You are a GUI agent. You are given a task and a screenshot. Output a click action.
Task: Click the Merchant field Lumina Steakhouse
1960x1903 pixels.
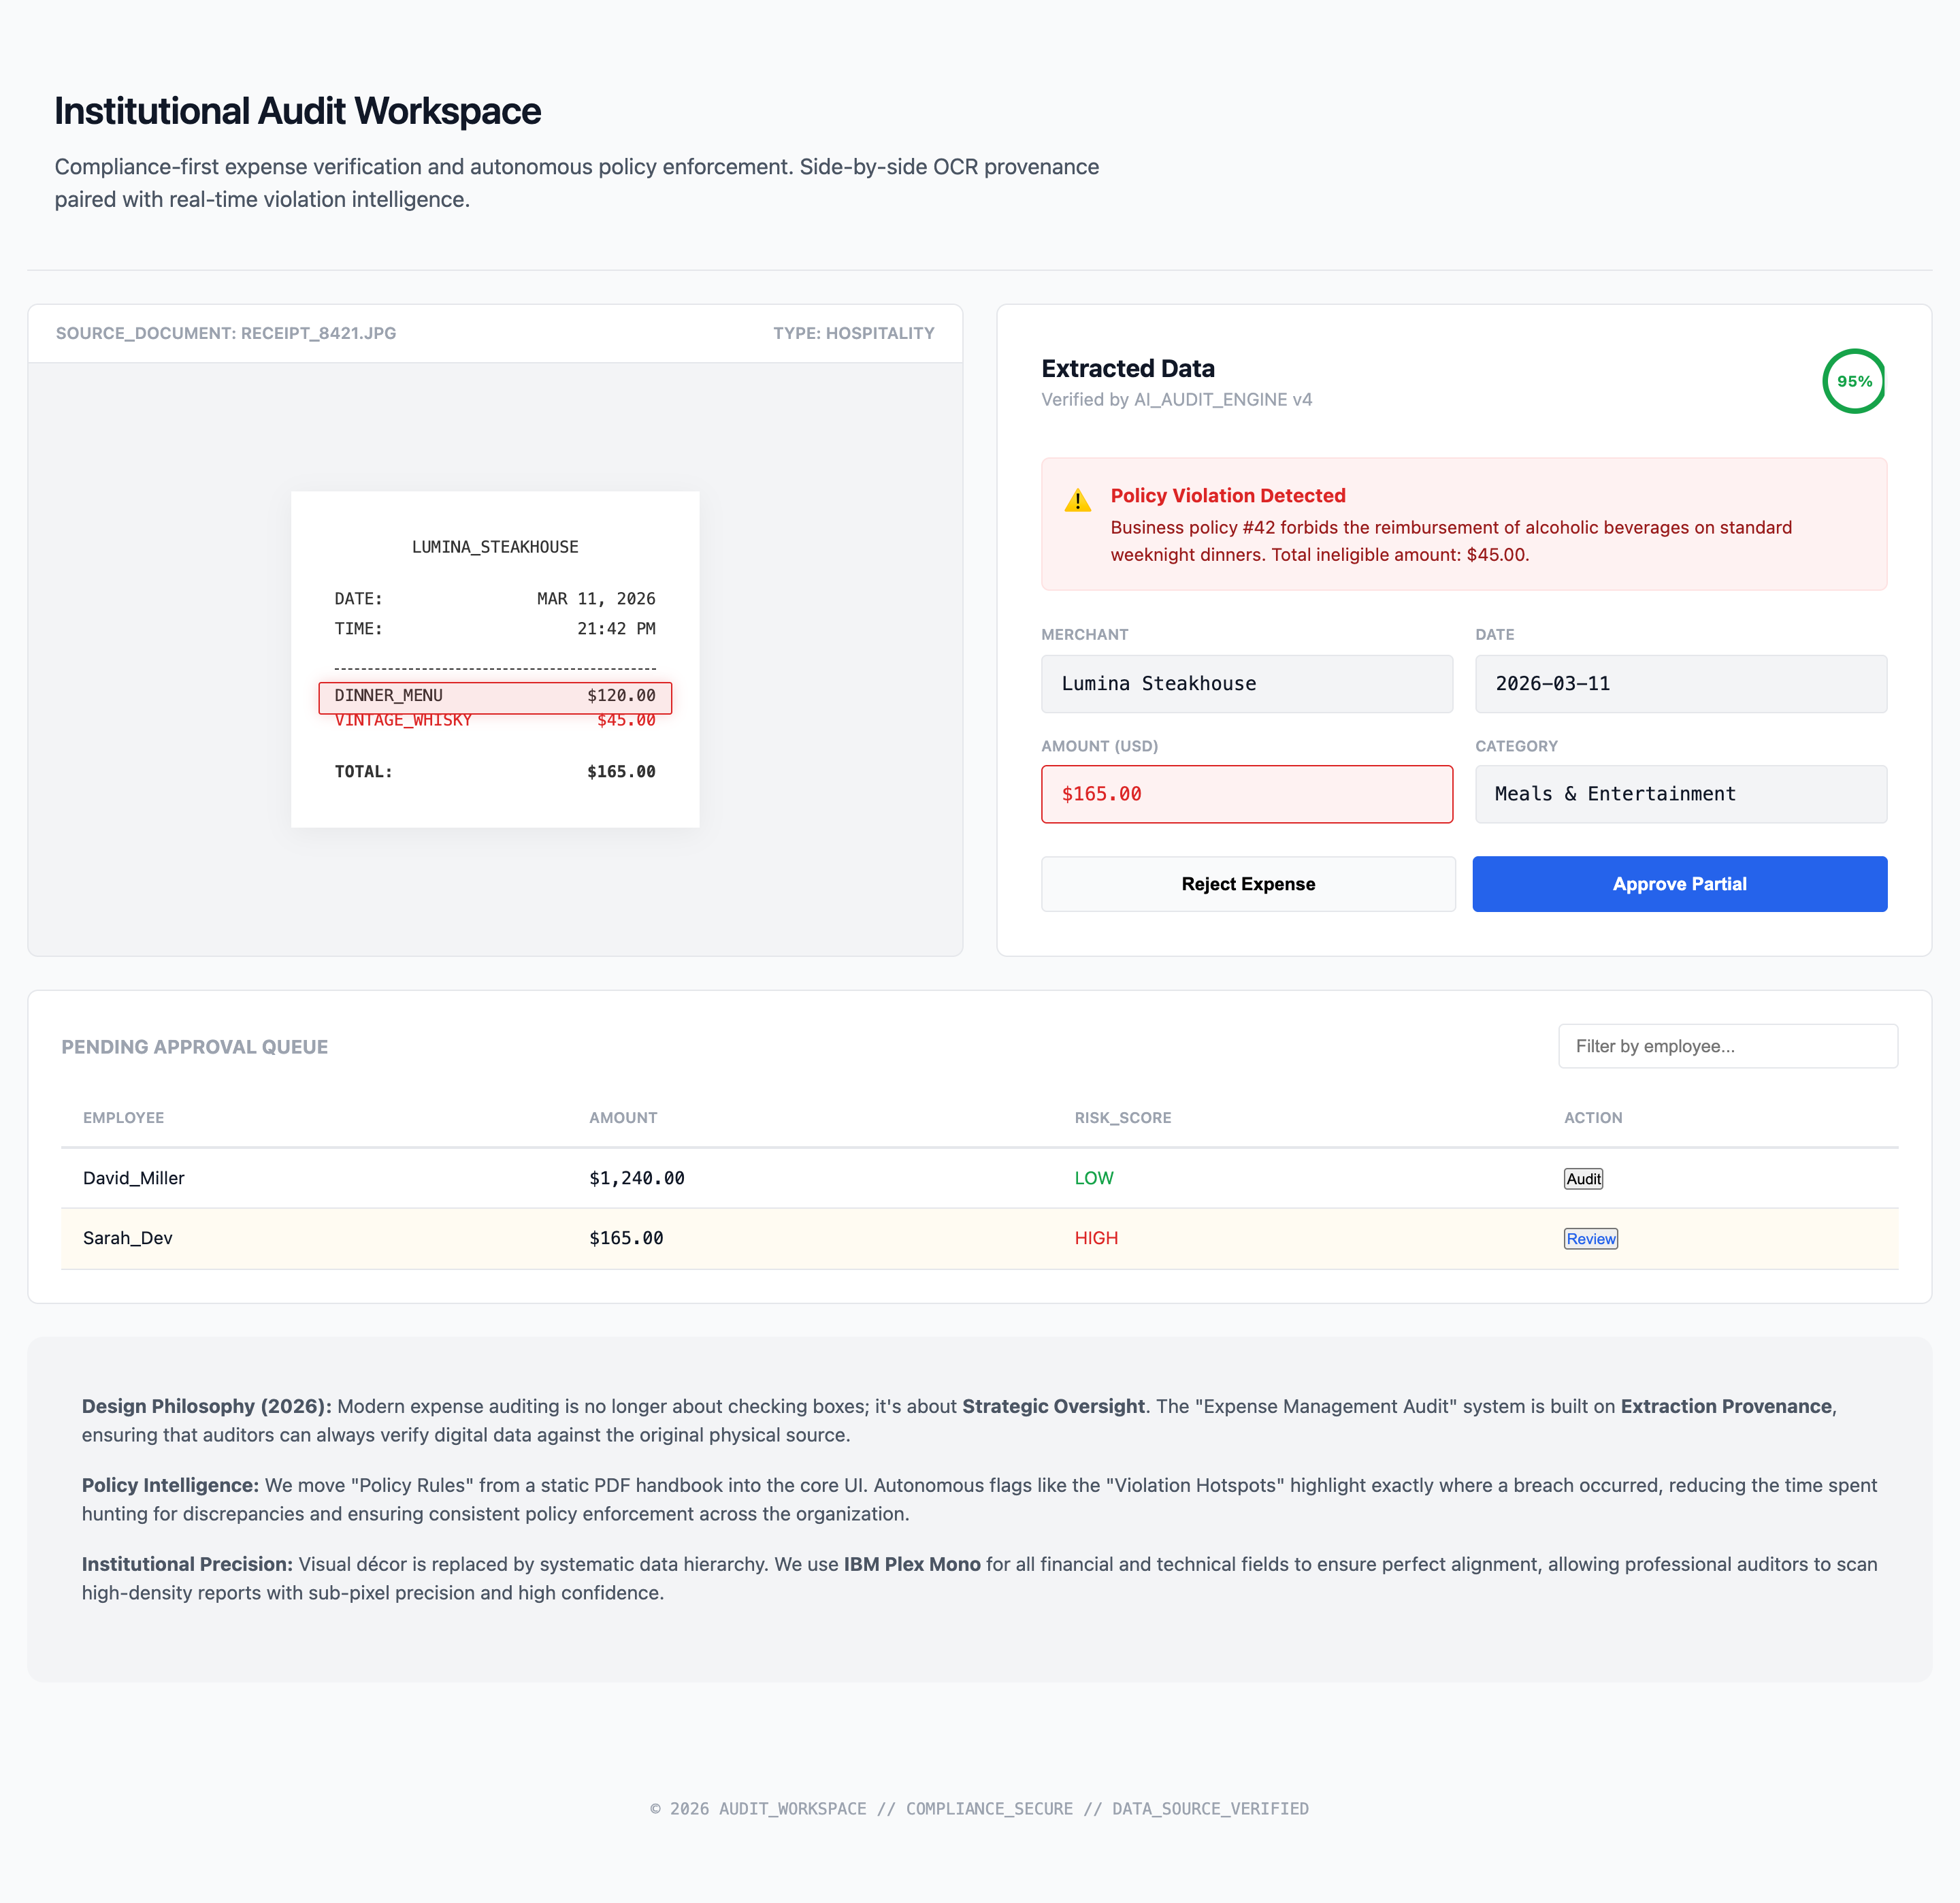1246,684
